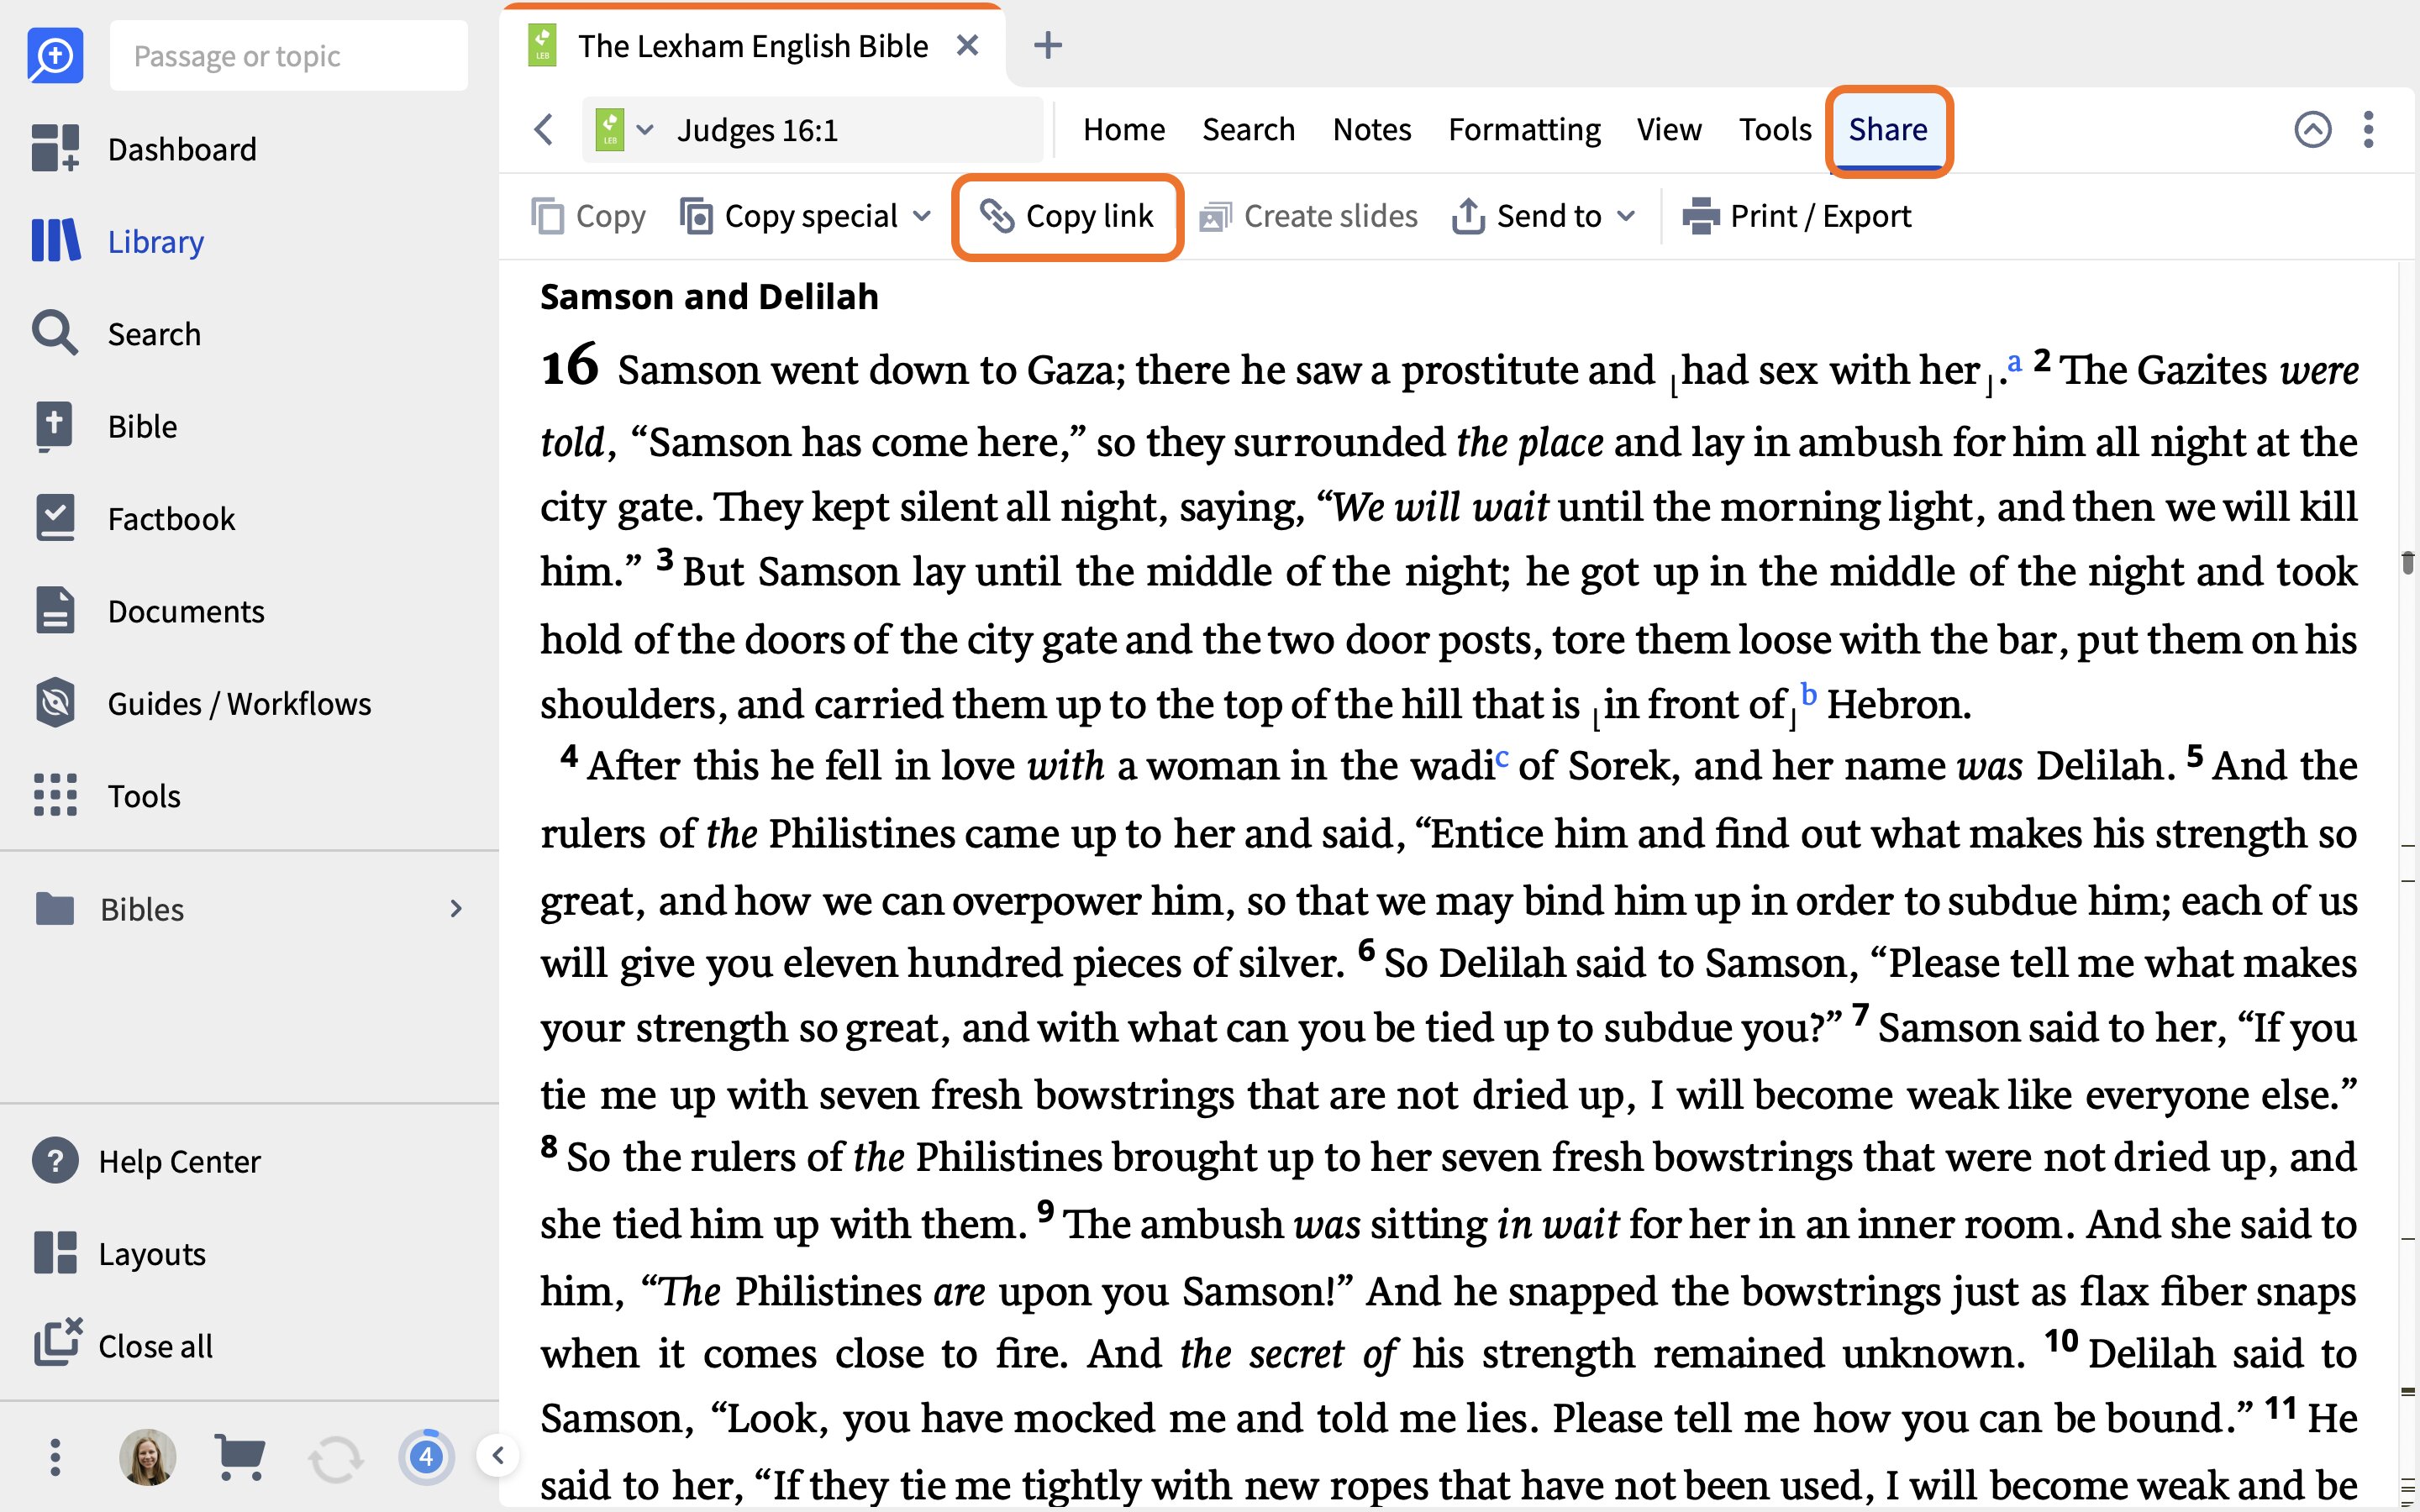
Task: Open the shopping cart icon
Action: coord(240,1458)
